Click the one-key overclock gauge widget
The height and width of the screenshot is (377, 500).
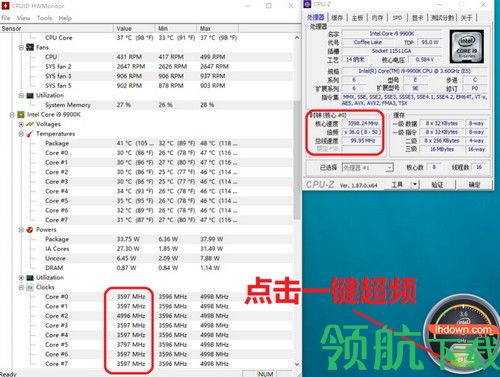click(463, 333)
